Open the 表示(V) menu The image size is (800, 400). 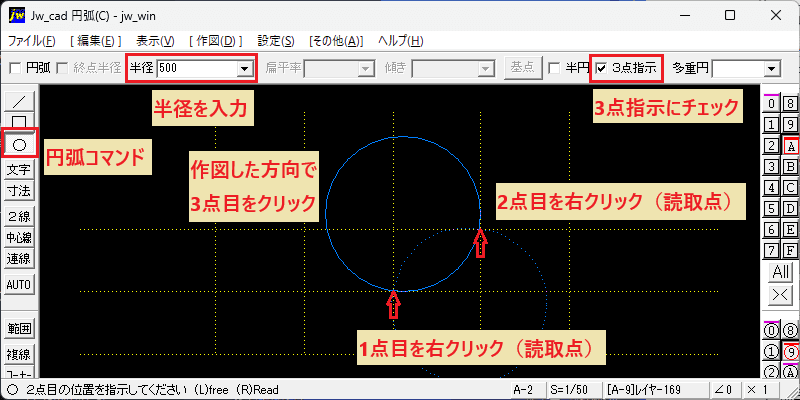tap(155, 41)
